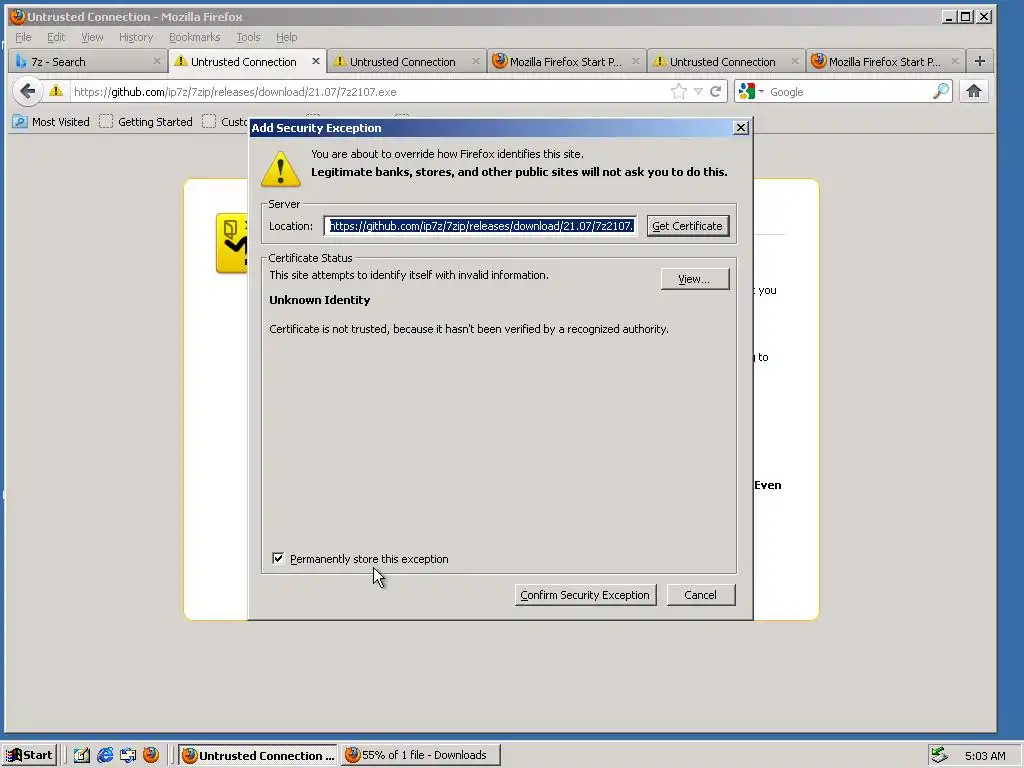The image size is (1024, 768).
Task: Click the Google search box
Action: click(x=849, y=92)
